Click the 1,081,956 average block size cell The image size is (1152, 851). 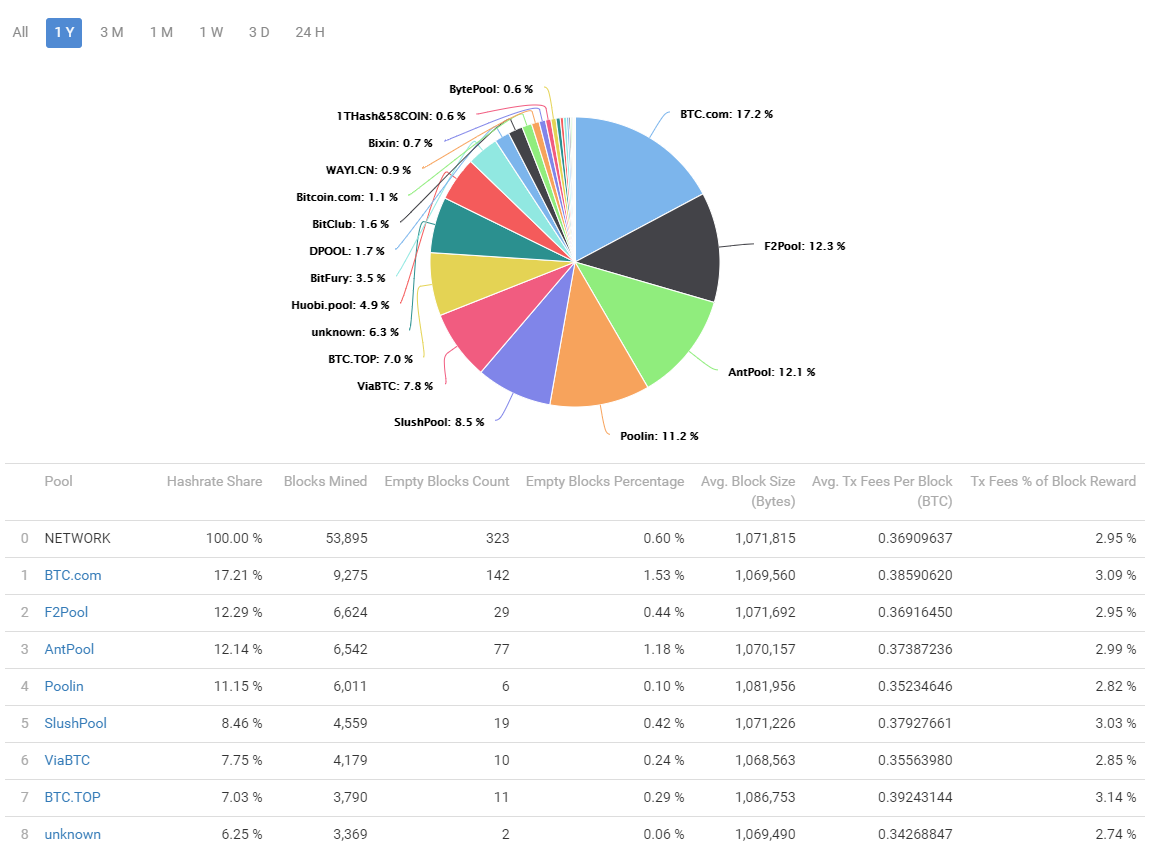click(x=765, y=686)
